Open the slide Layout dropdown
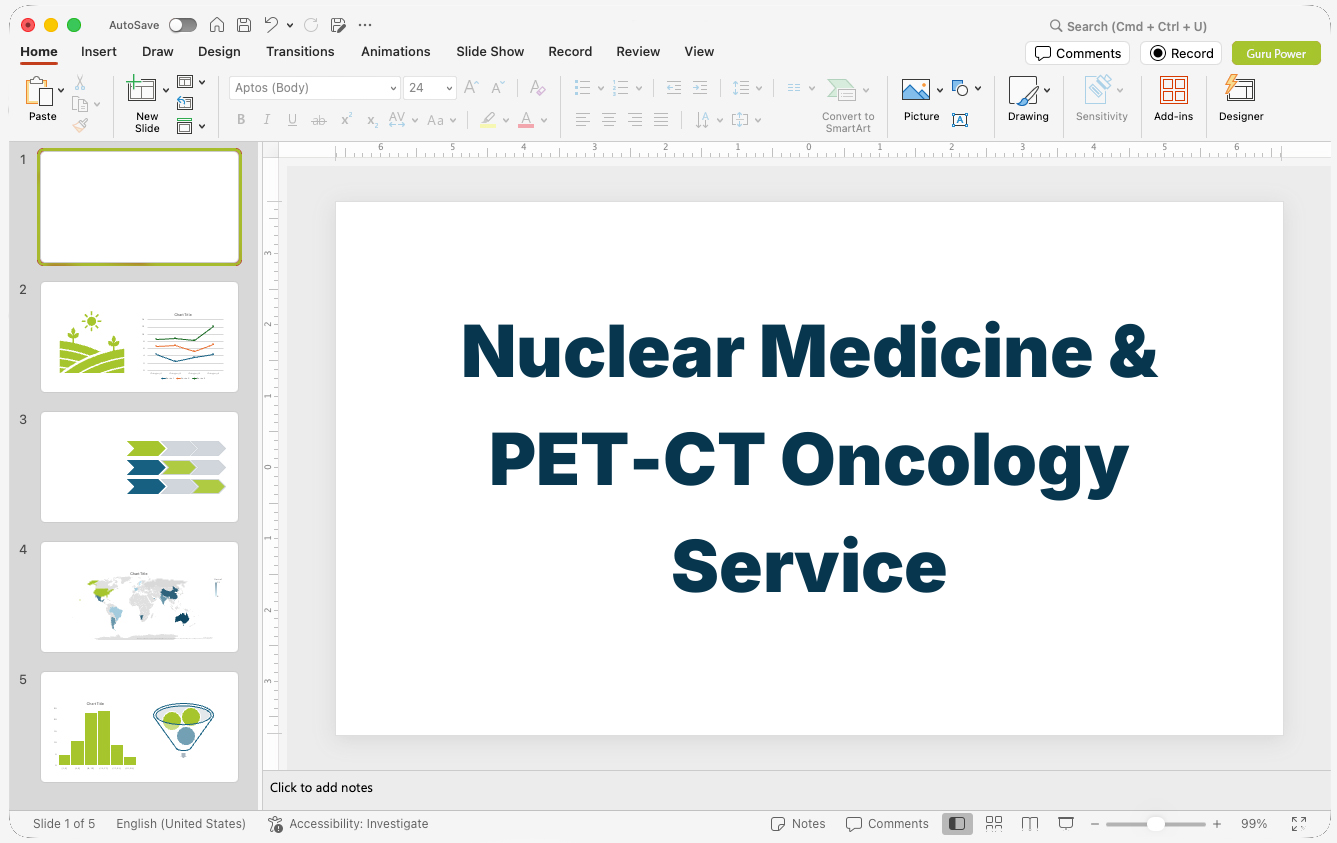This screenshot has height=843, width=1337. [x=191, y=82]
